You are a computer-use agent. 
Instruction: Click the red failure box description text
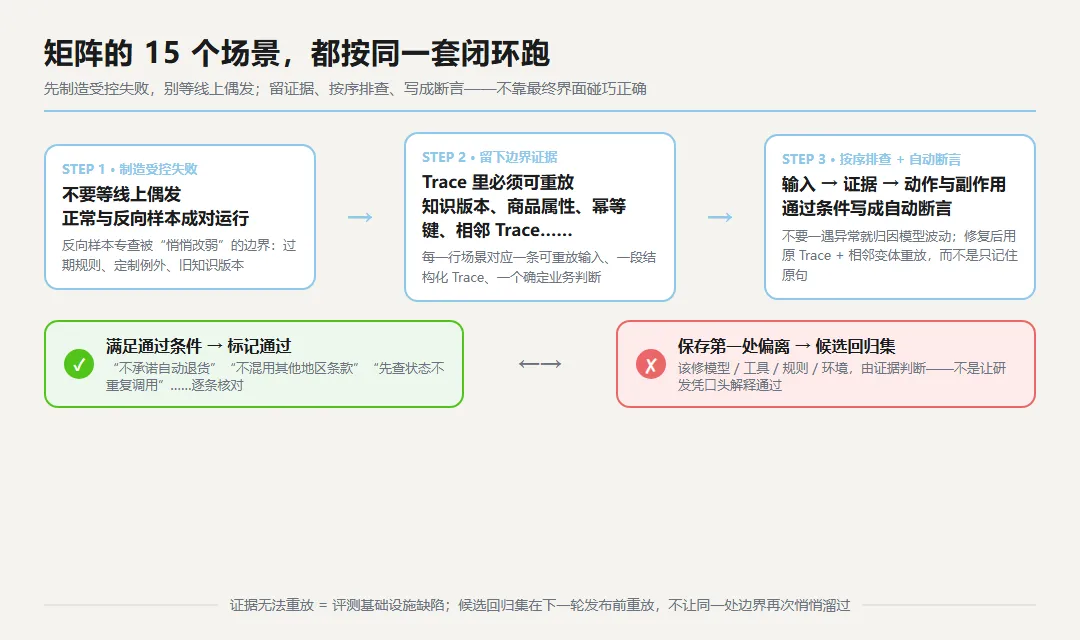tap(842, 376)
